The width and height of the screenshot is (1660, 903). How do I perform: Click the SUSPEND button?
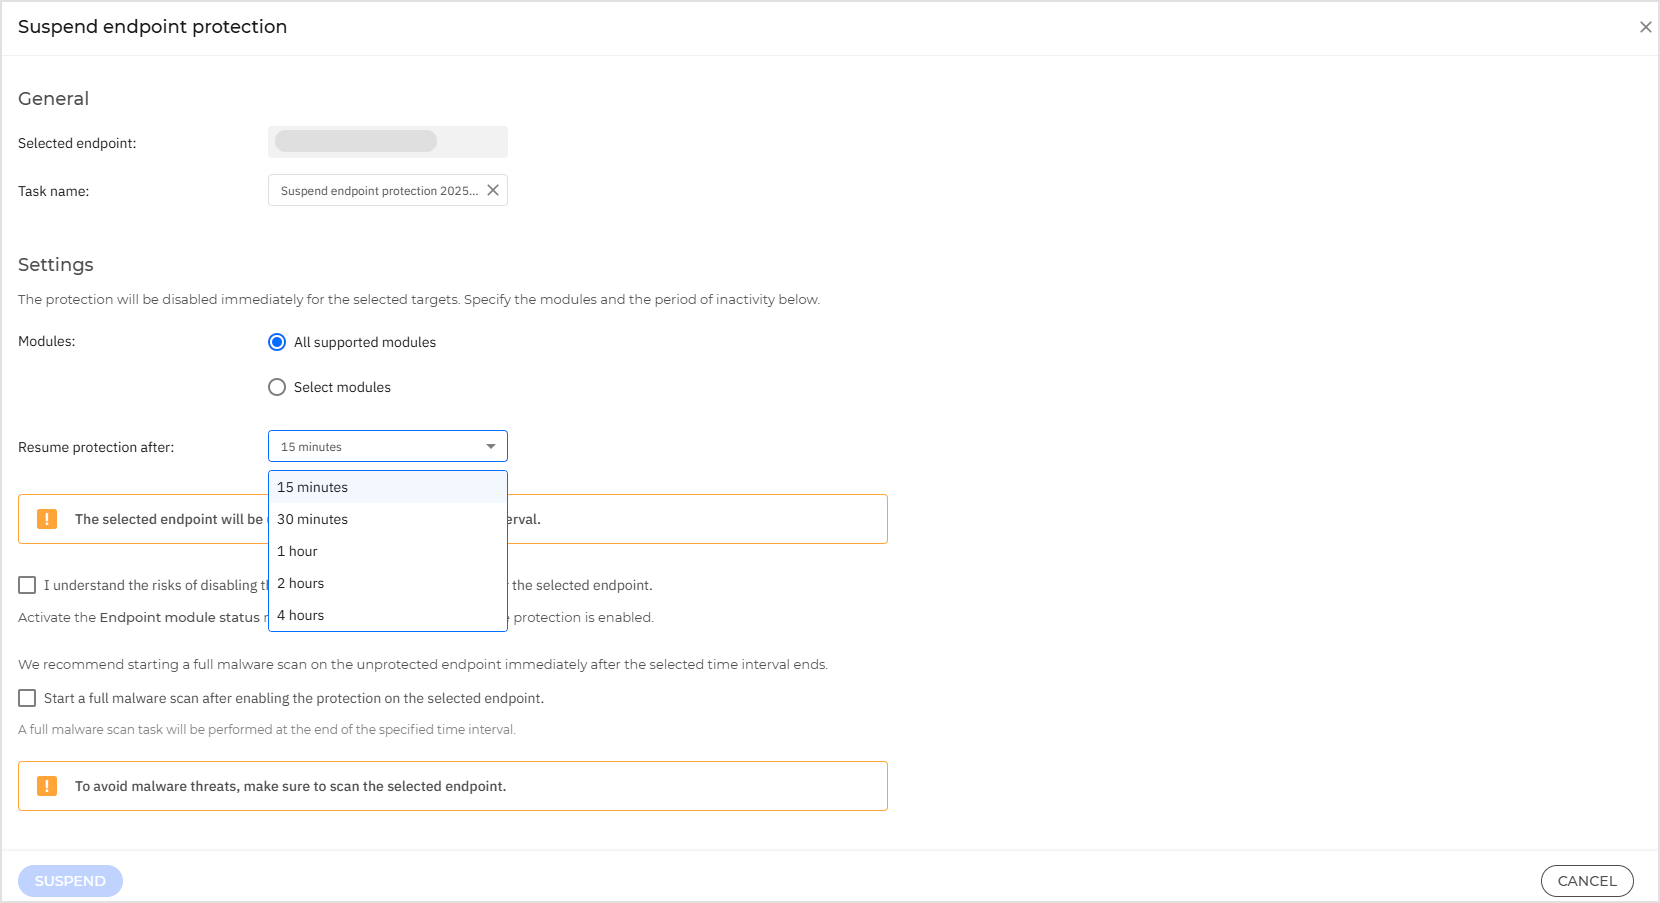tap(70, 880)
